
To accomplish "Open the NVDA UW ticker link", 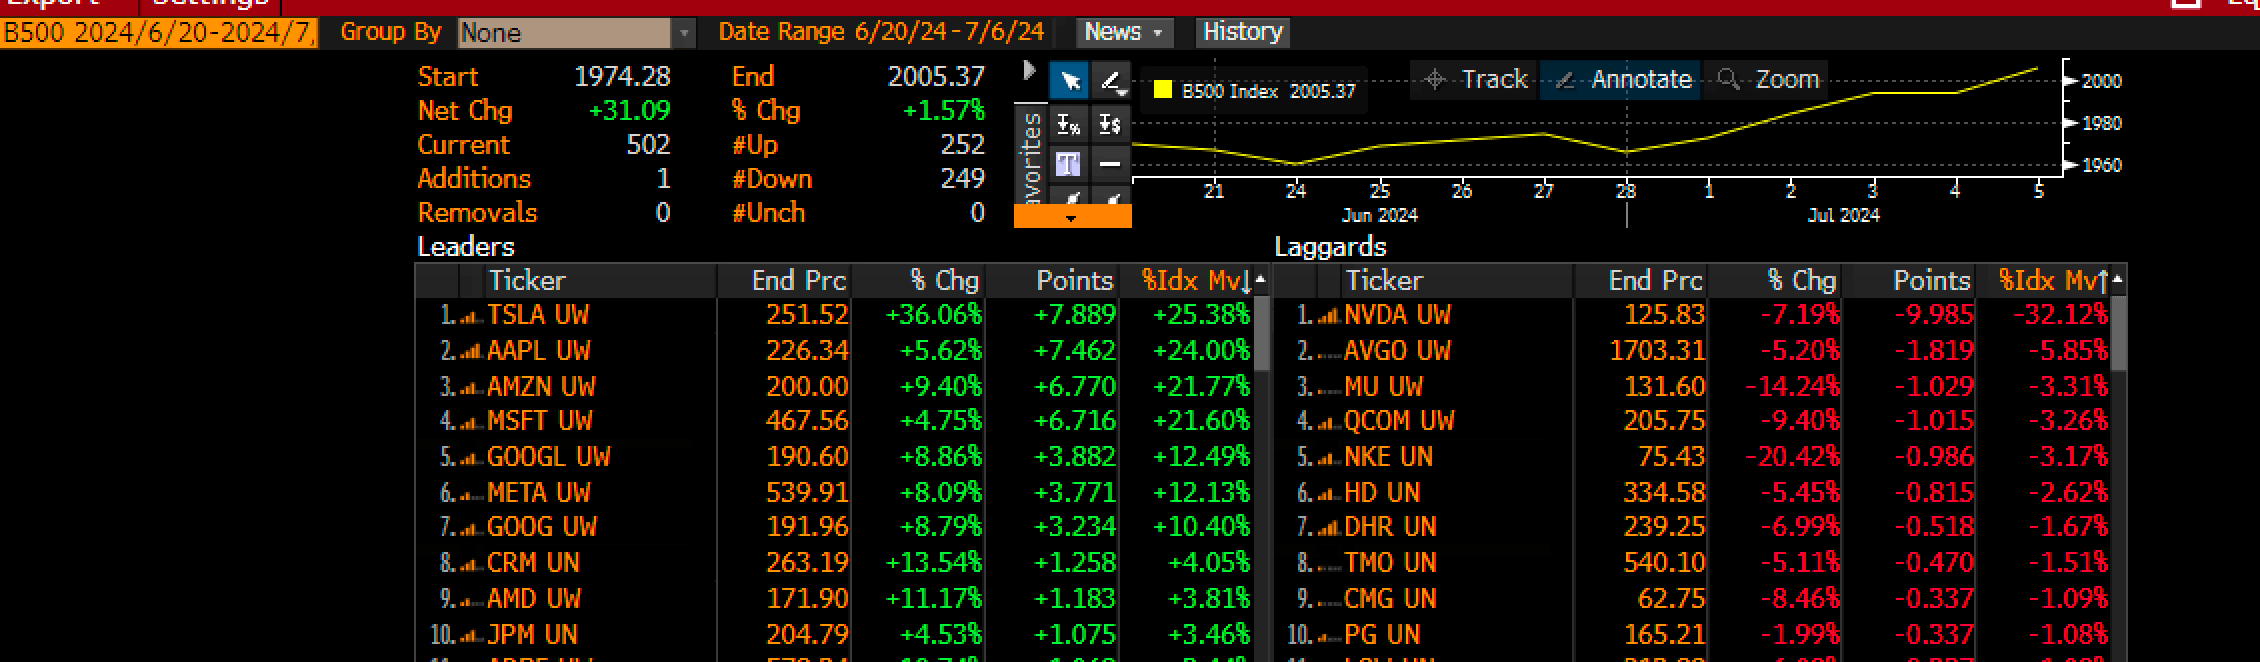I will pyautogui.click(x=1397, y=315).
